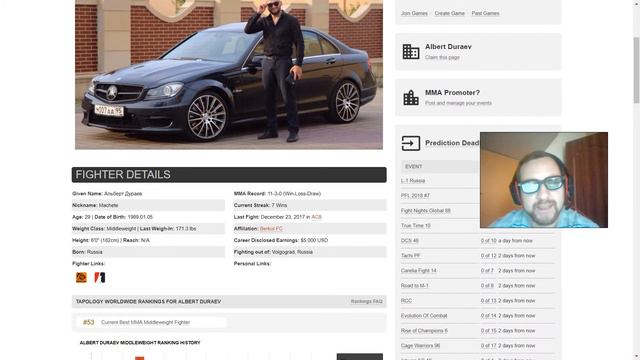Click the Fighting out of Volgograd row
The height and width of the screenshot is (360, 640).
(310, 252)
